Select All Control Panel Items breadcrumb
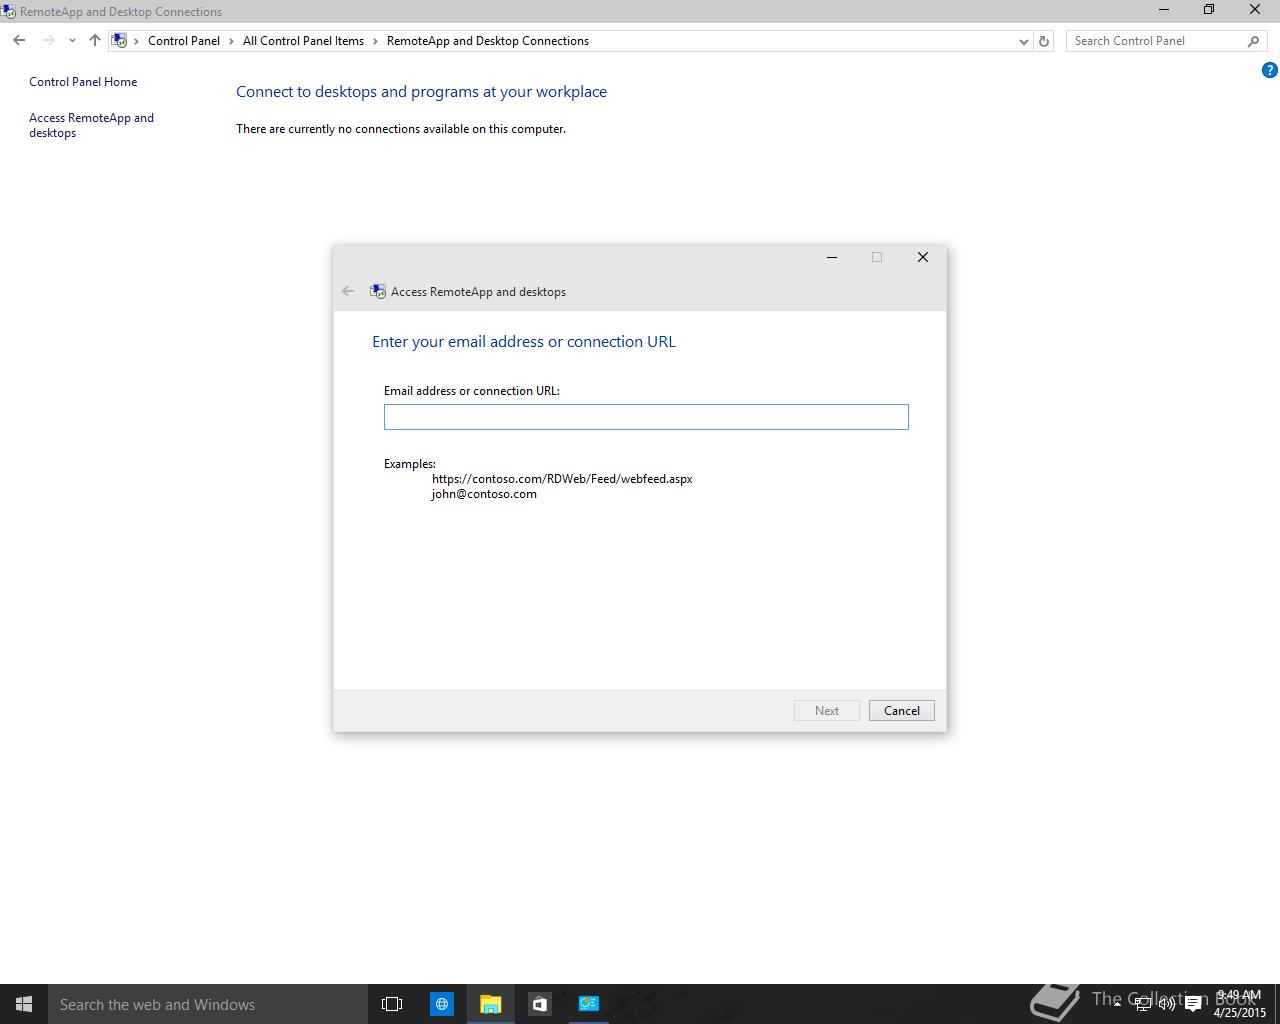1280x1024 pixels. [303, 41]
